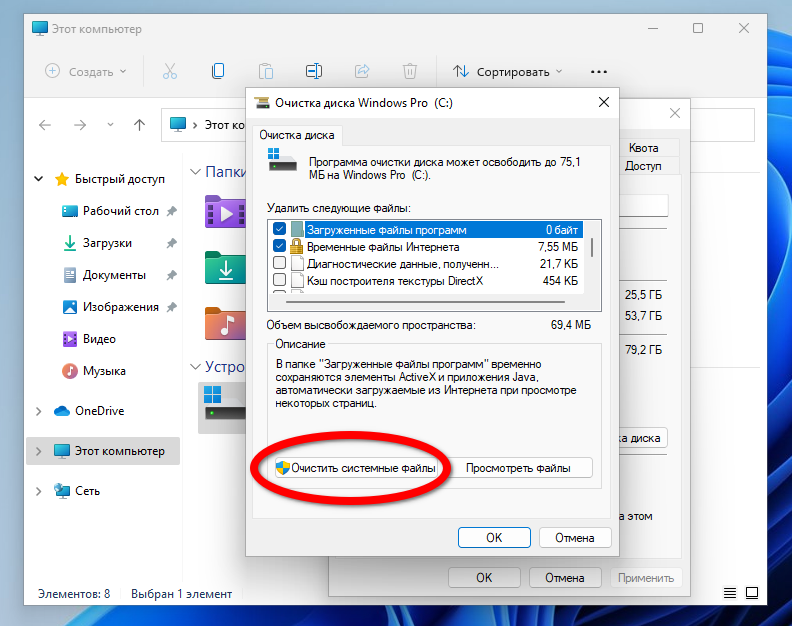Switch to details list view icon
The height and width of the screenshot is (626, 792).
tap(729, 593)
